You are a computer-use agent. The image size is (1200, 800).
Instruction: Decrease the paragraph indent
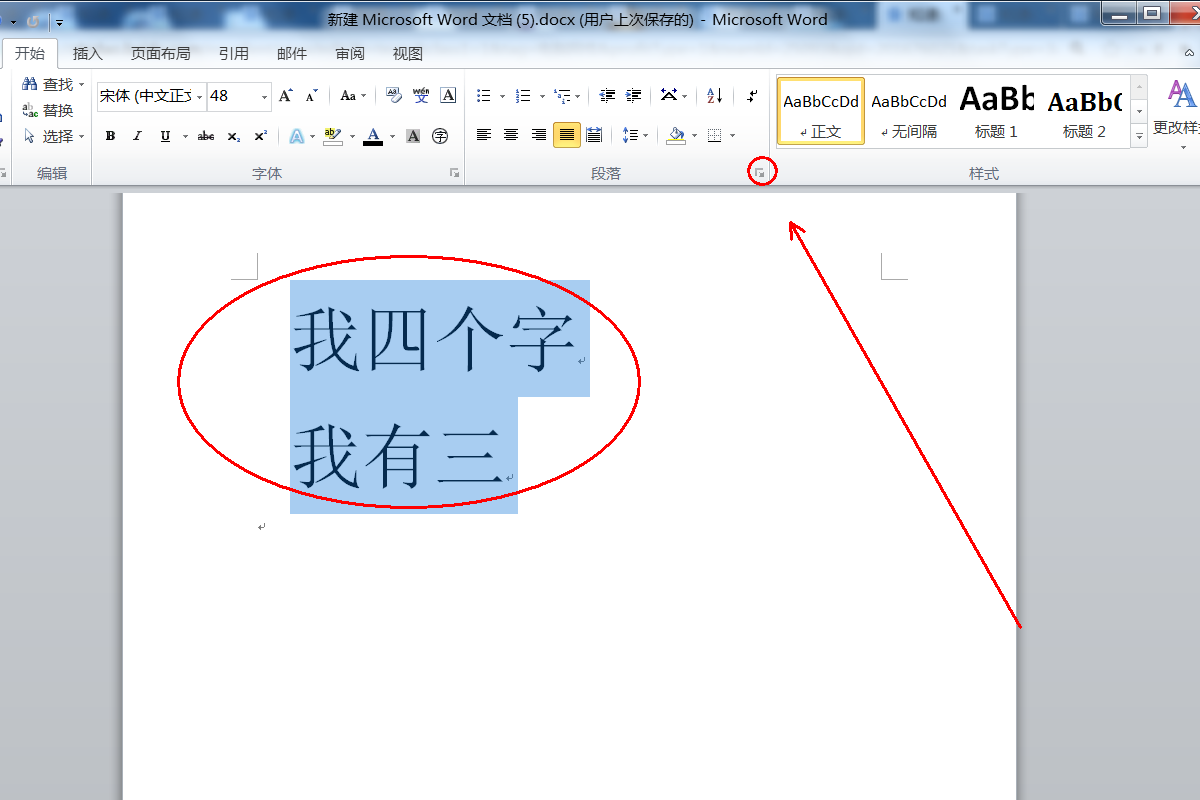607,95
